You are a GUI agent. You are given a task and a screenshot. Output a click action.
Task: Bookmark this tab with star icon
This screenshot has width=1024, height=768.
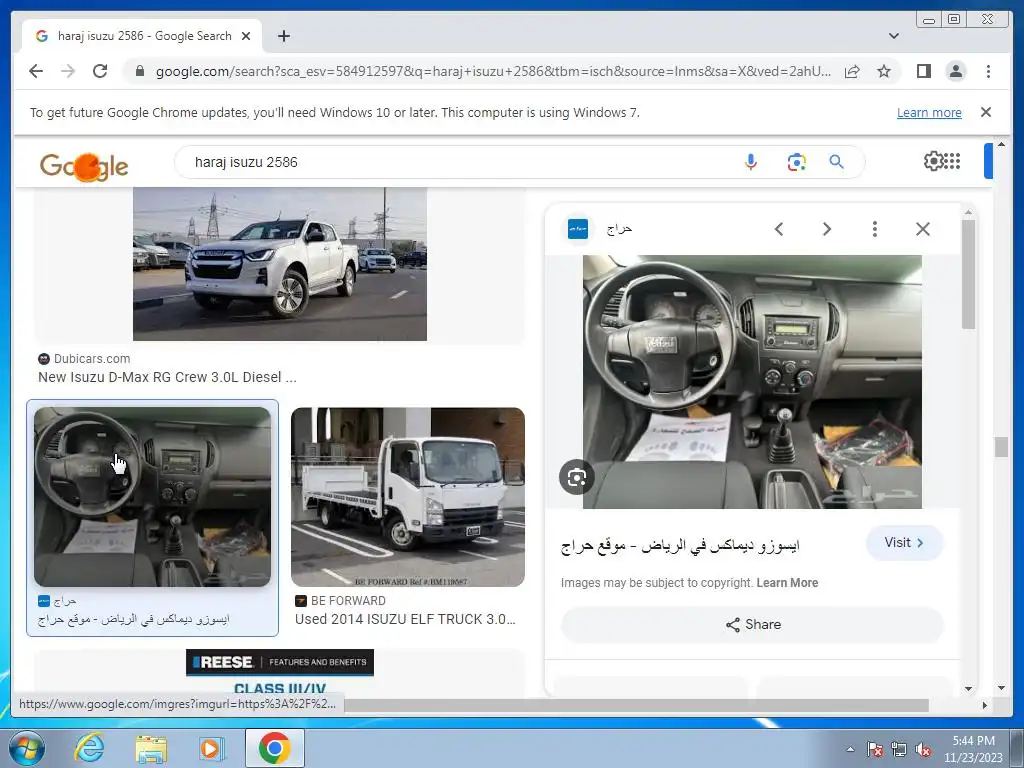click(884, 71)
